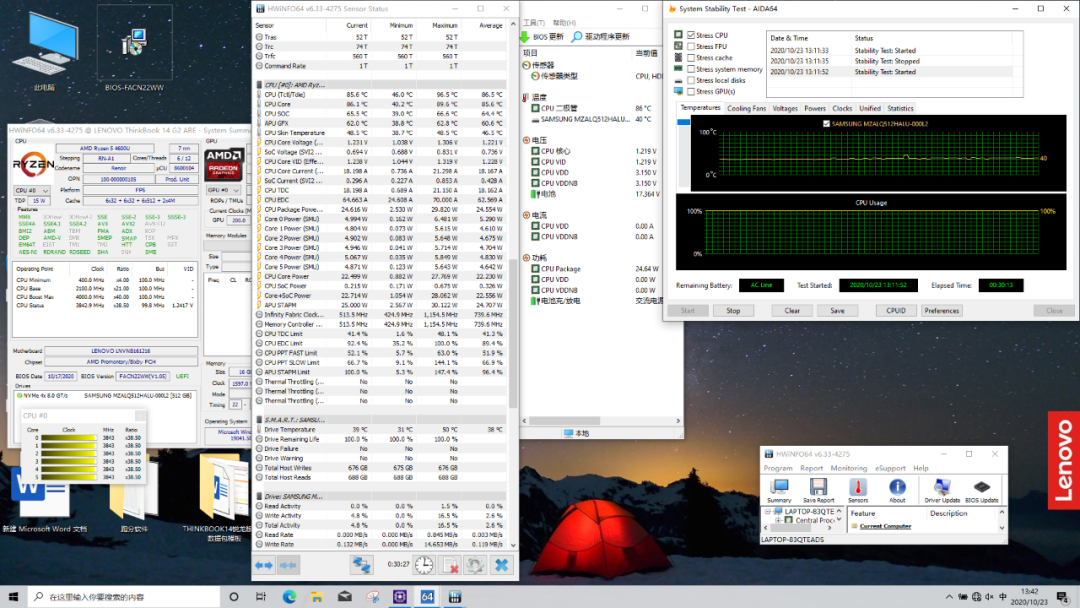Switch to the Cooling Fans tab
1080x608 pixels.
click(x=746, y=108)
